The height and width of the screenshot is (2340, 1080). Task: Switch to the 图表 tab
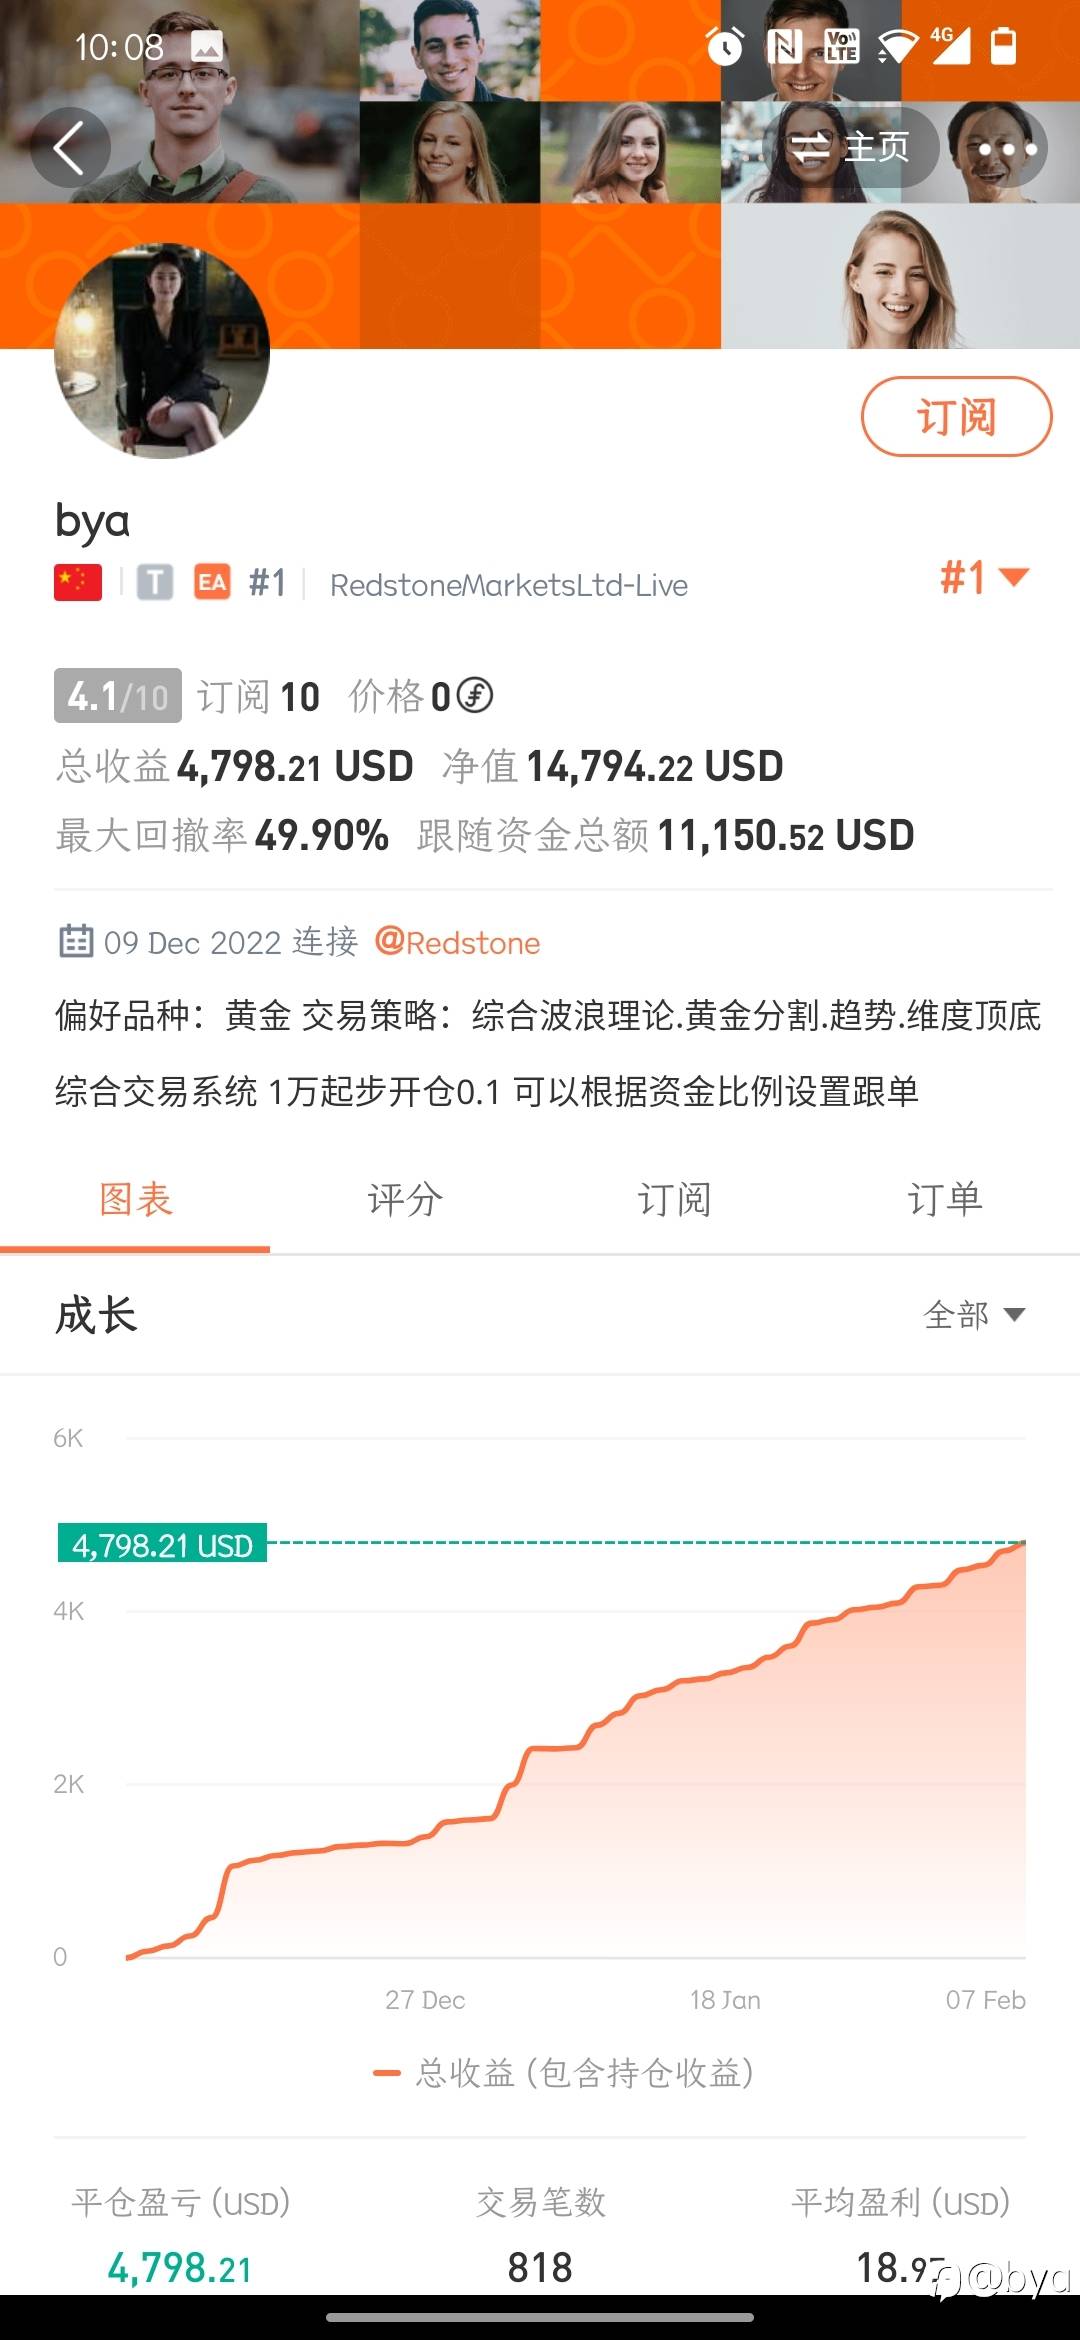[135, 1199]
